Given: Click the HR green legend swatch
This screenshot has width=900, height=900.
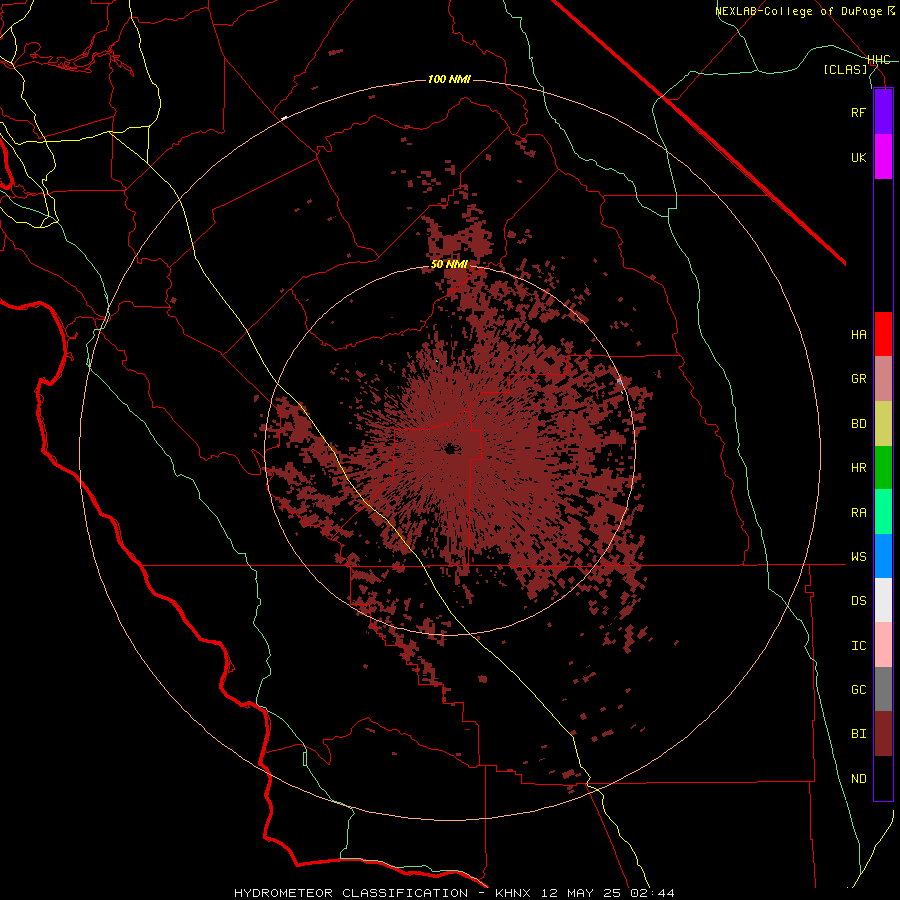Looking at the screenshot, I should click(x=883, y=467).
